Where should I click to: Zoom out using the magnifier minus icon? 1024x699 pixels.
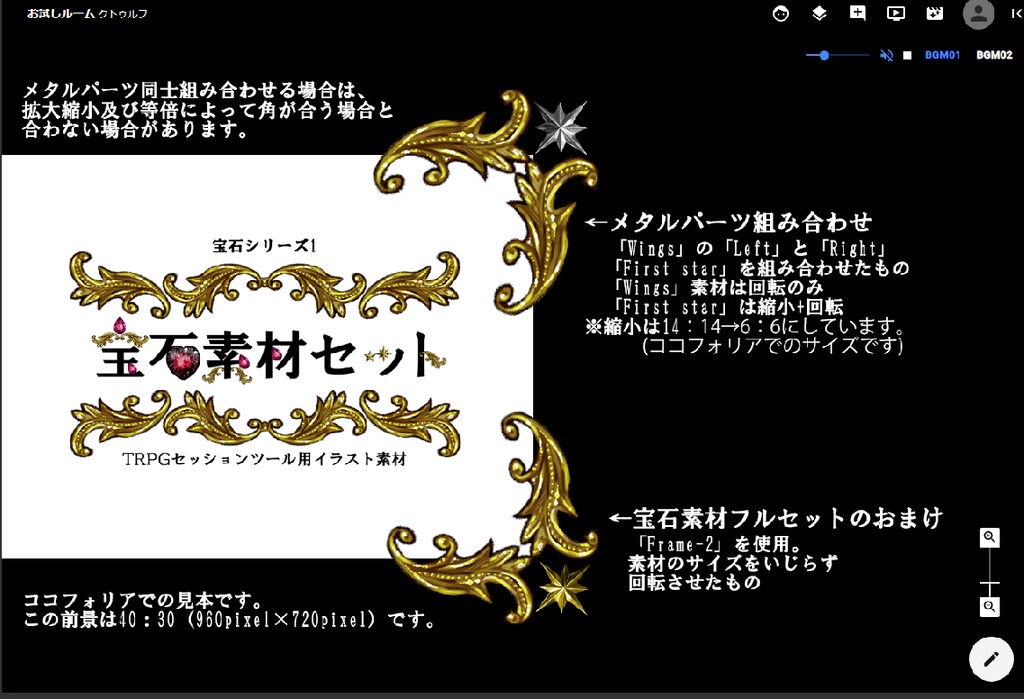pyautogui.click(x=988, y=607)
